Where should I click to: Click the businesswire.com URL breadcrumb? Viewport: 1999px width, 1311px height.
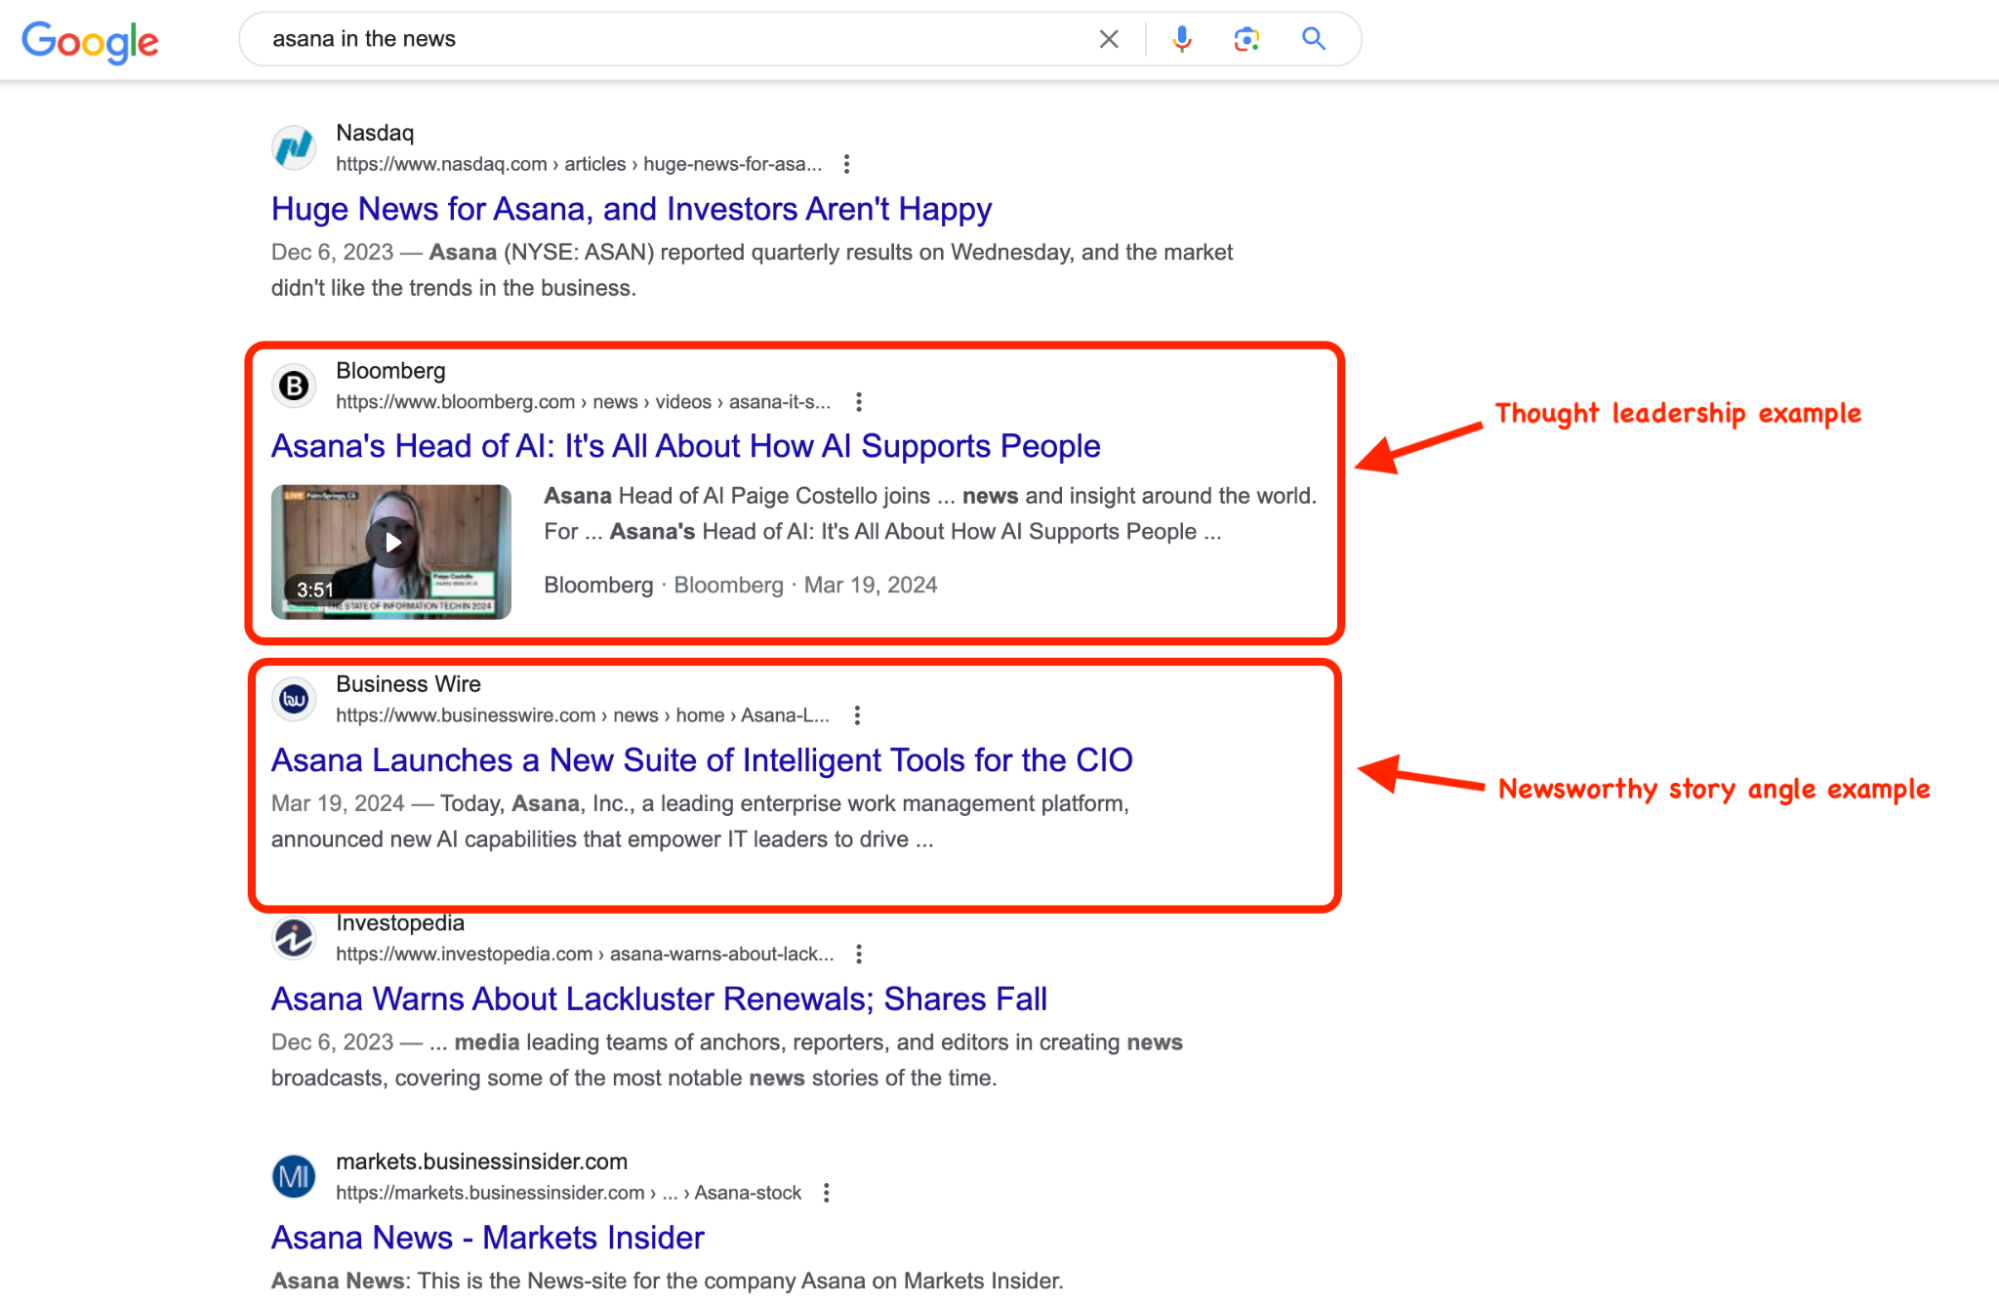[x=583, y=715]
